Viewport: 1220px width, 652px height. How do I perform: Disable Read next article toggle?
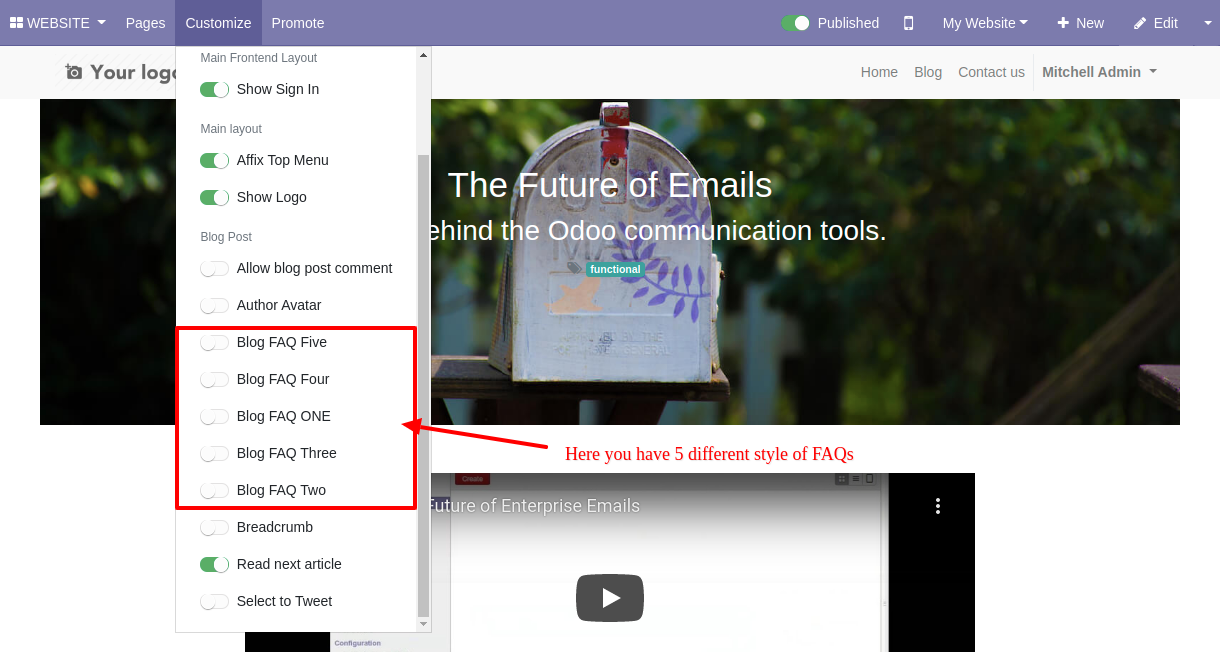click(215, 564)
